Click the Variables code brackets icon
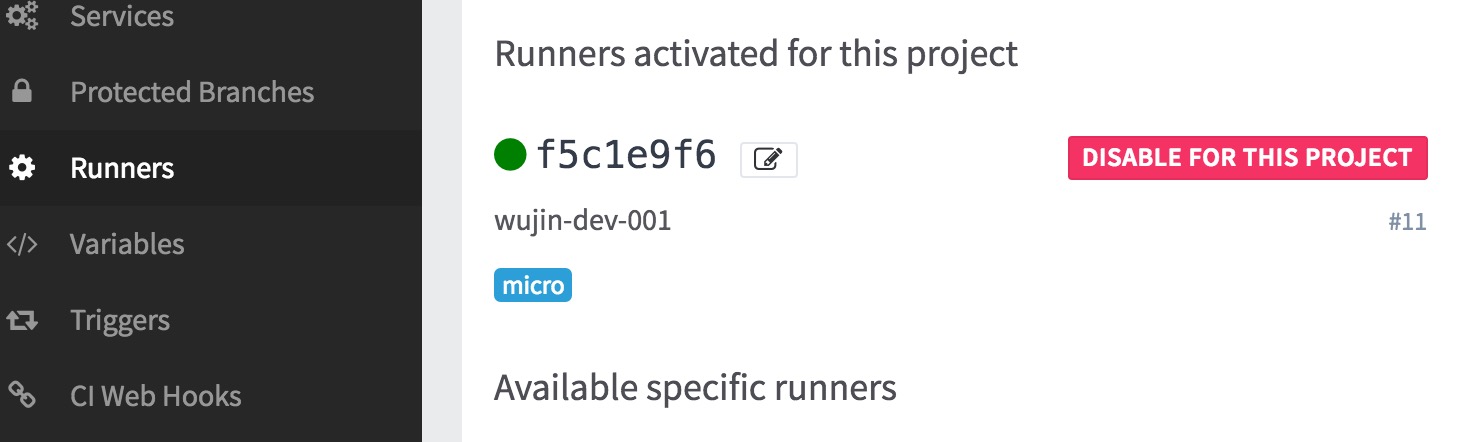The image size is (1462, 442). [x=21, y=245]
